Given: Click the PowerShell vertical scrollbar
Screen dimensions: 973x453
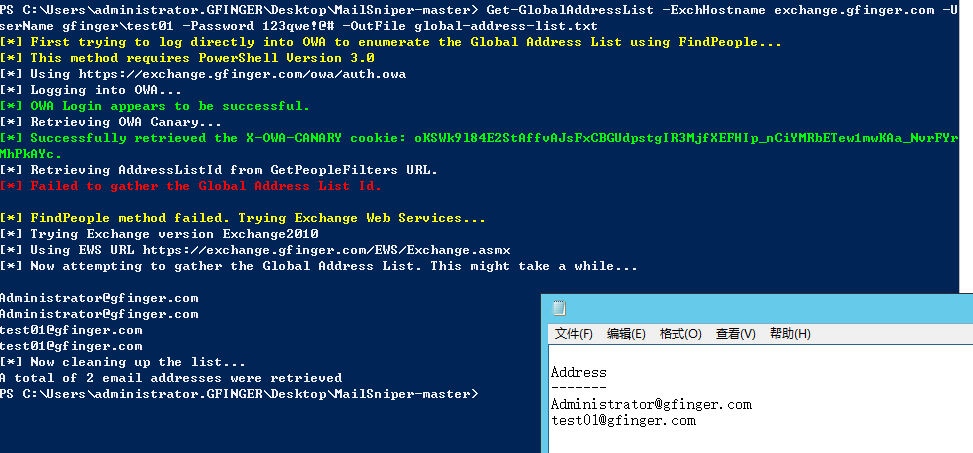Looking at the screenshot, I should tap(966, 147).
